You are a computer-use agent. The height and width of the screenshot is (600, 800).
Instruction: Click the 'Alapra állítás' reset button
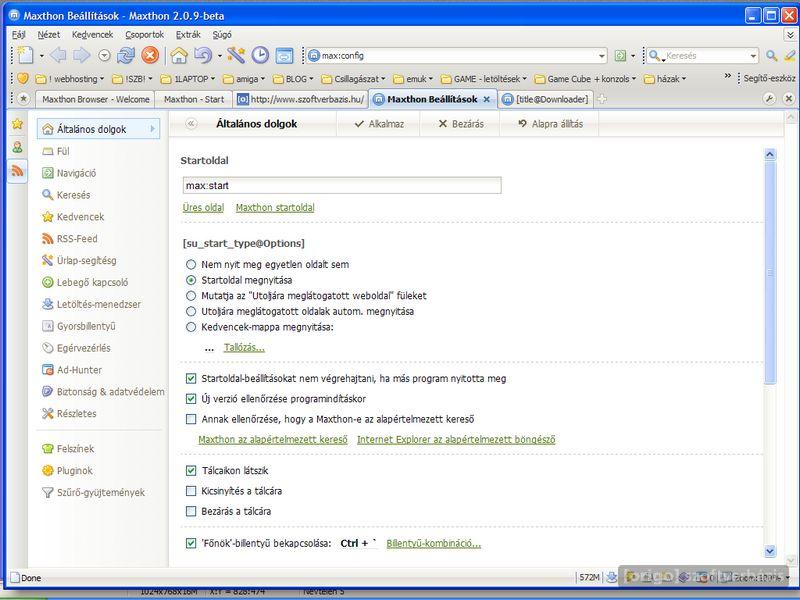tap(550, 124)
